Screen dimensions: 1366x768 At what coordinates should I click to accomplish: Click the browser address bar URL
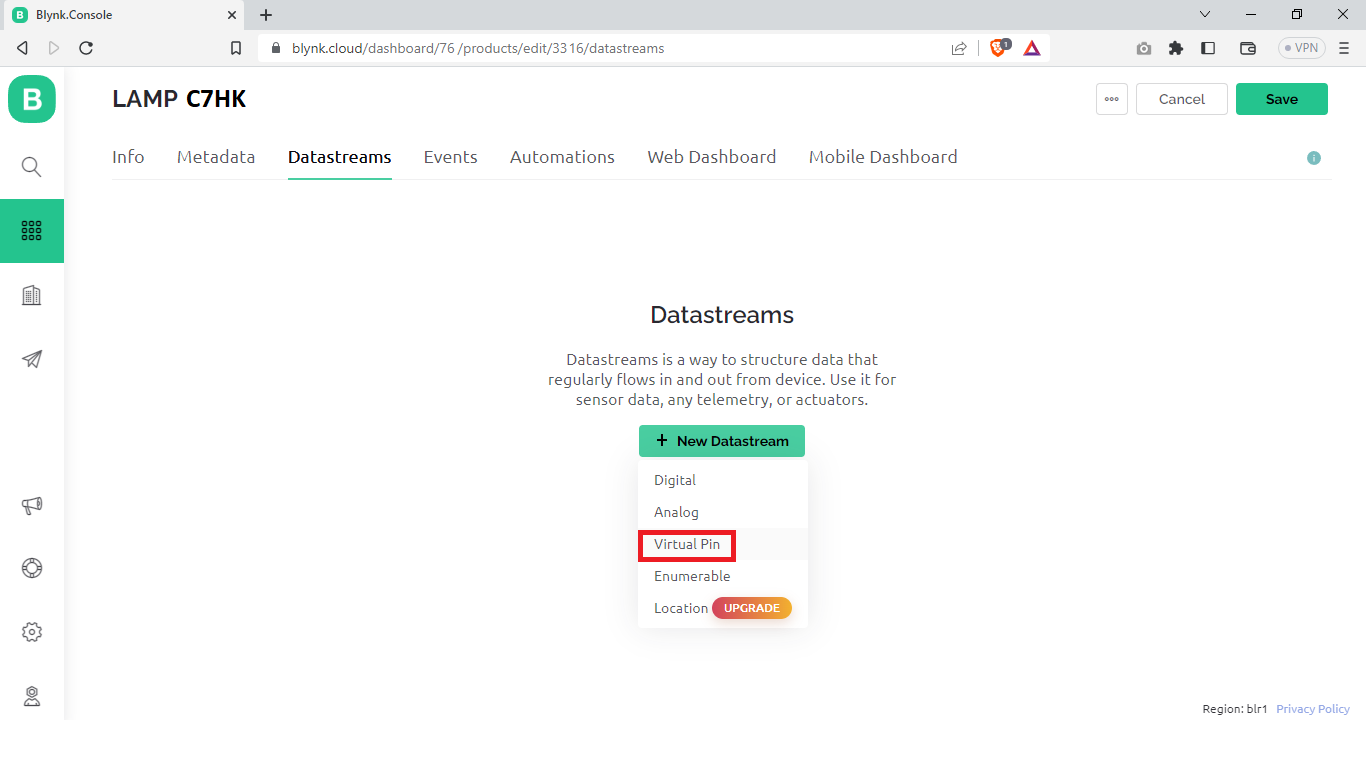[x=478, y=48]
